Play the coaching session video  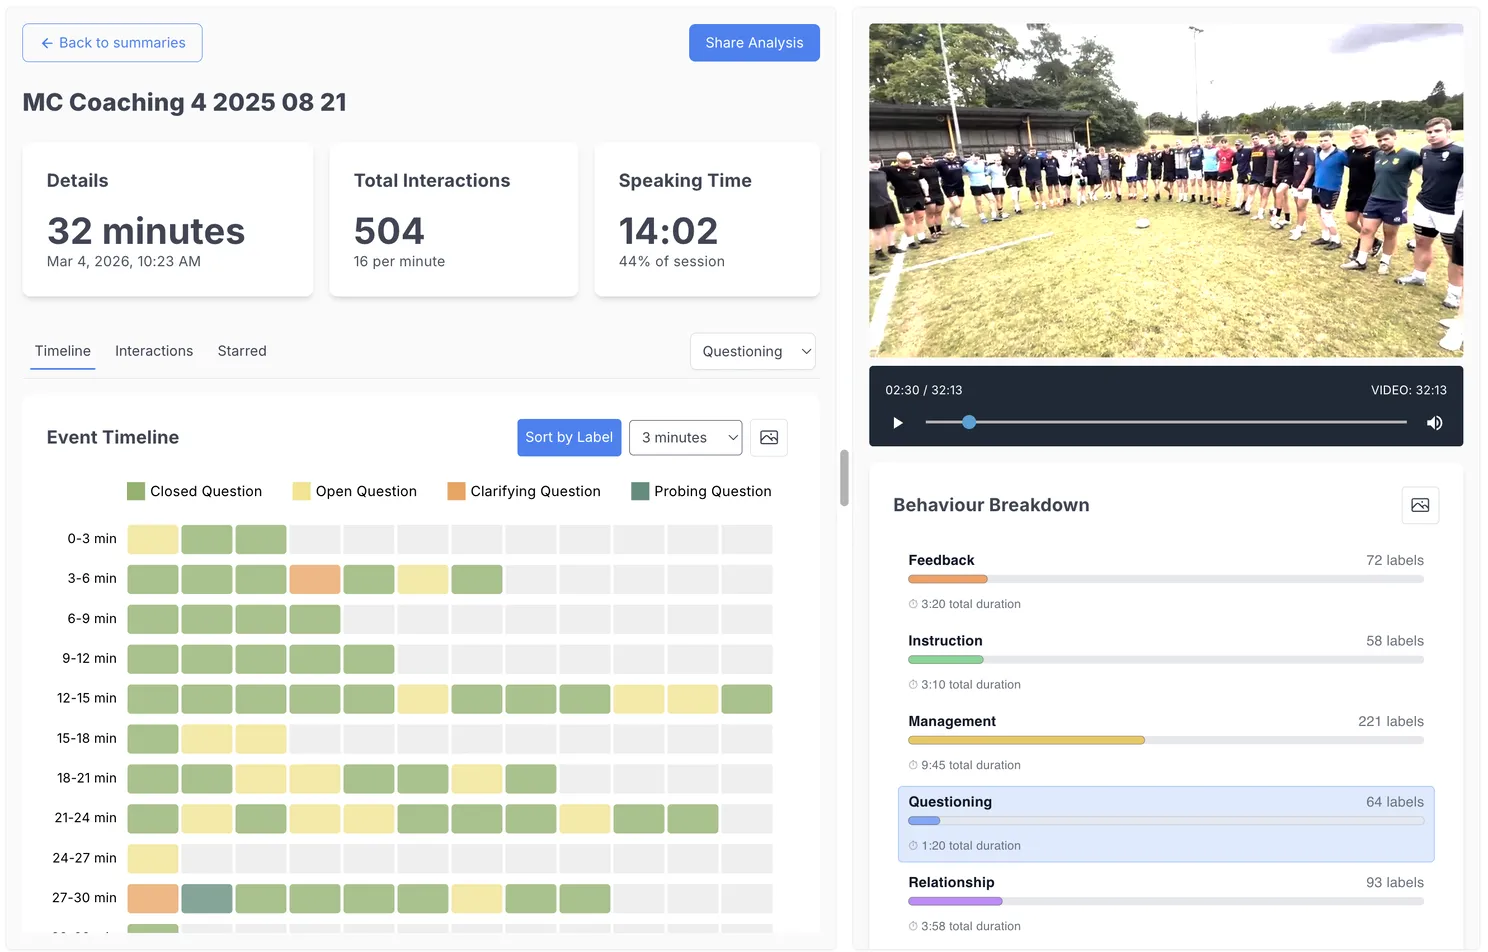click(898, 423)
